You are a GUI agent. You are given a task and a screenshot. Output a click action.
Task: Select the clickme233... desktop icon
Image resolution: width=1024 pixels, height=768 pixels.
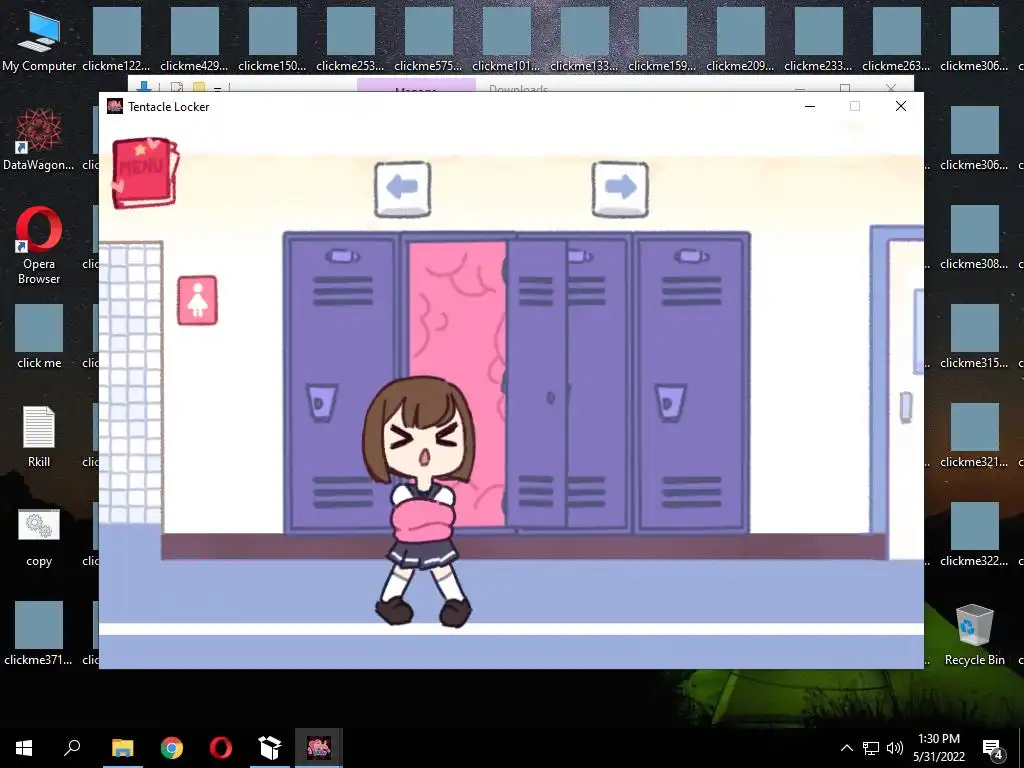(818, 40)
